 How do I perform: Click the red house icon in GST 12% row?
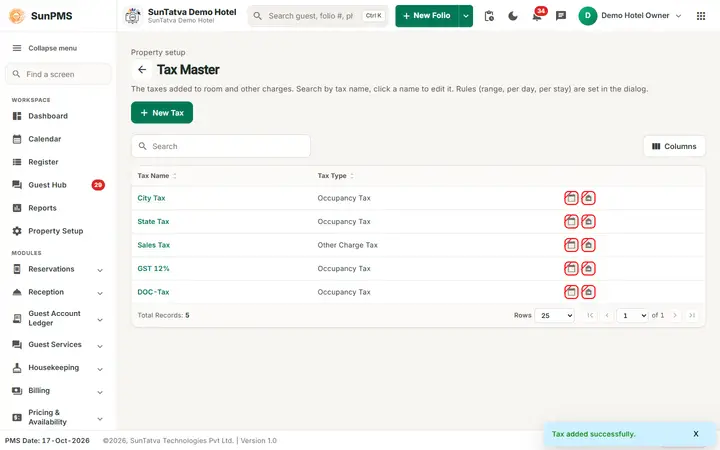click(588, 269)
